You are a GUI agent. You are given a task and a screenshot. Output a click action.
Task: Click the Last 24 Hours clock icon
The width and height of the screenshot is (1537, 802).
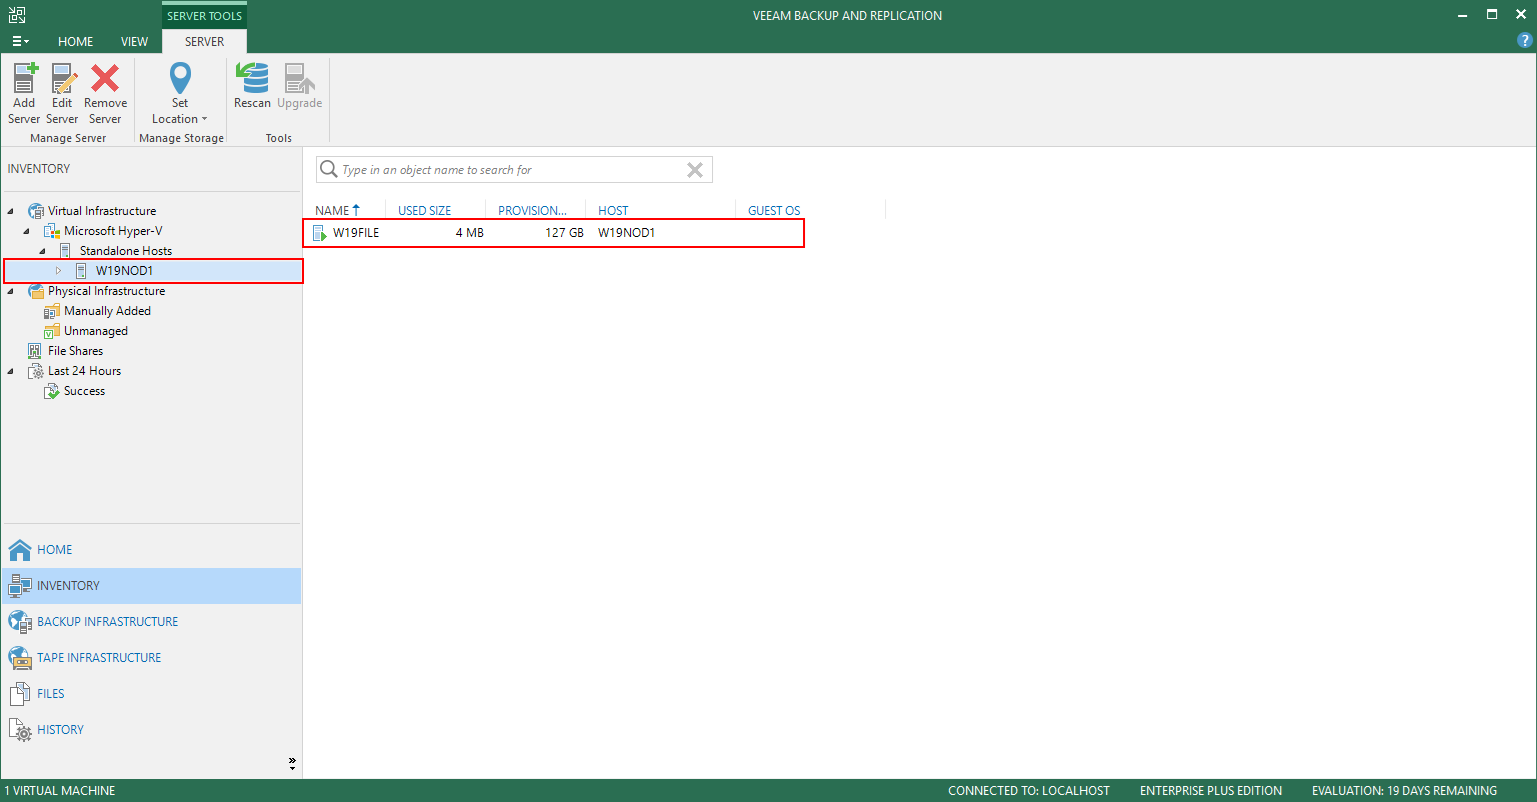point(36,371)
